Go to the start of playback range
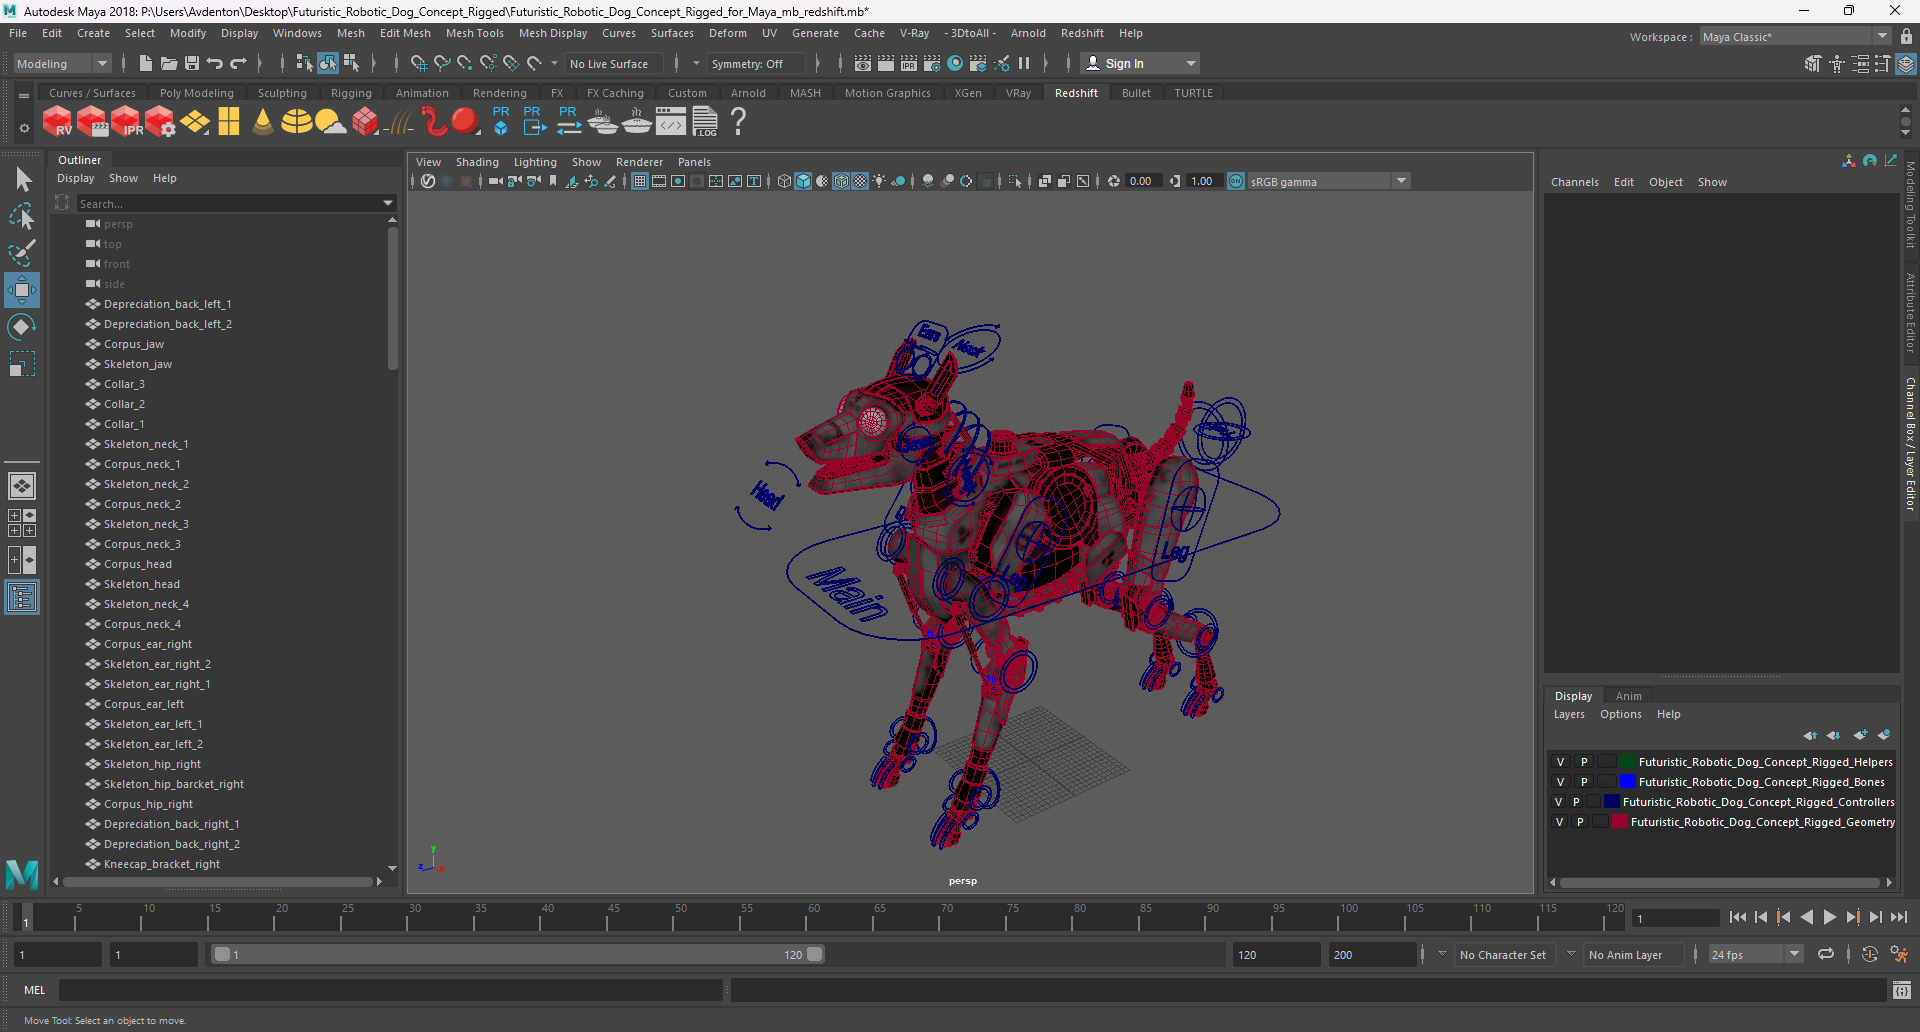 click(1737, 917)
